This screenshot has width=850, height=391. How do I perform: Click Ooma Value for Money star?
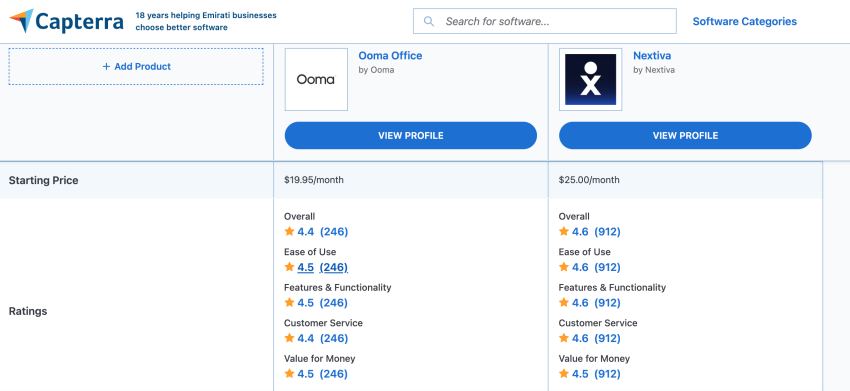pos(289,374)
